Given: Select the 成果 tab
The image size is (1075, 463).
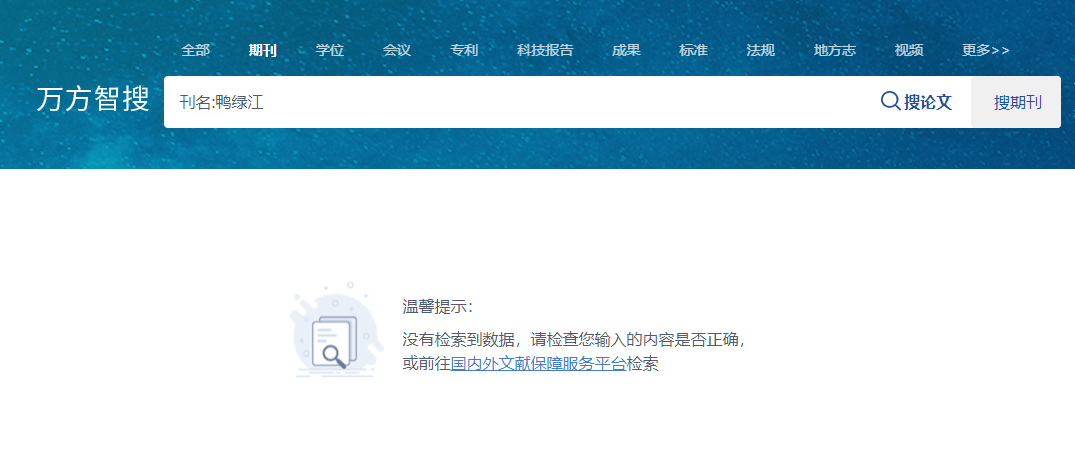Looking at the screenshot, I should [626, 50].
